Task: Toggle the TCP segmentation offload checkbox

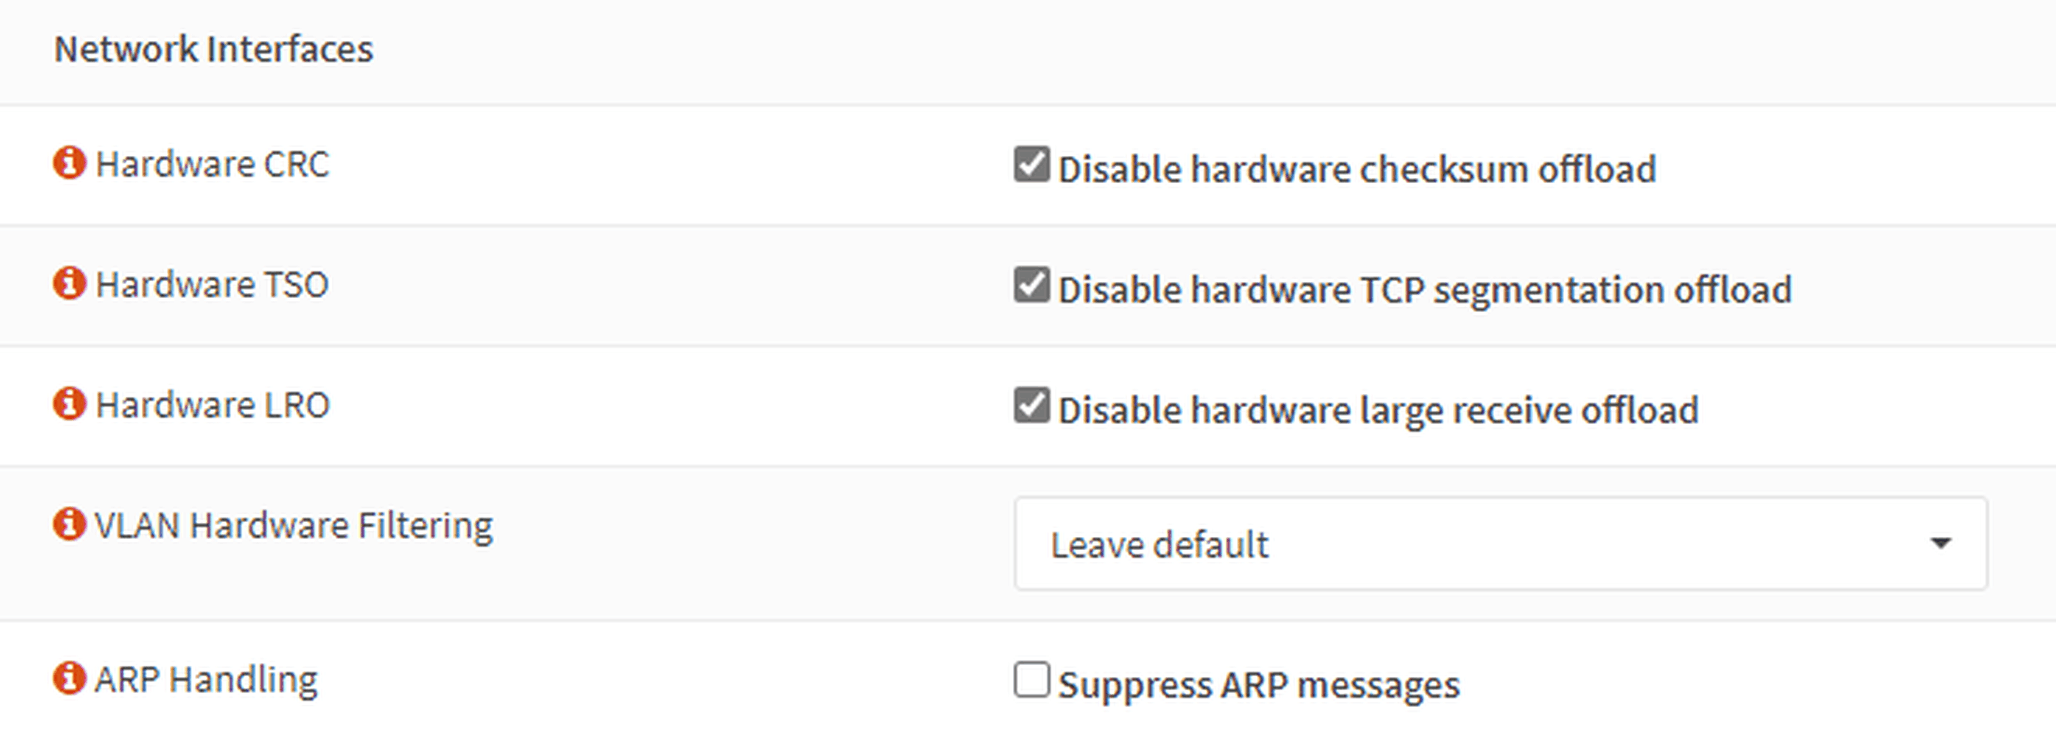Action: [1031, 285]
